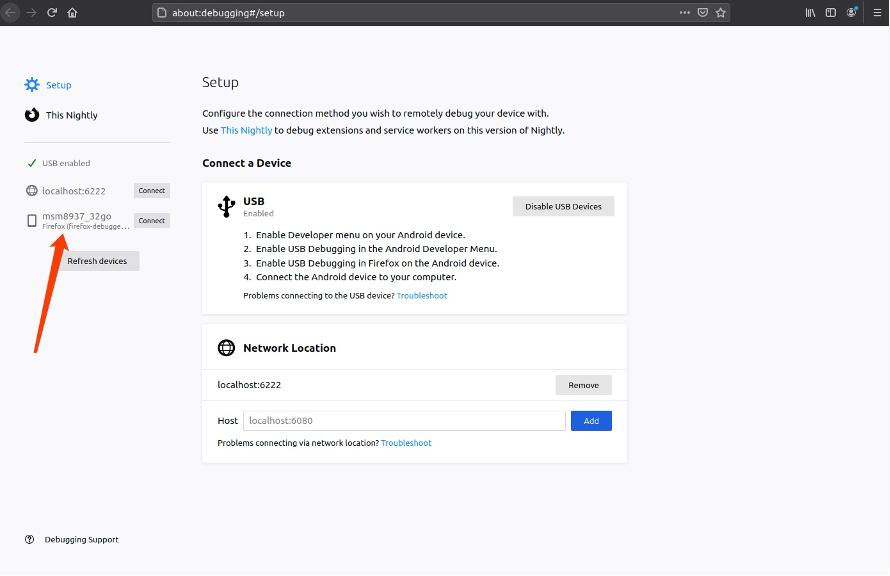
Task: Open This Nightly in the sidebar
Action: tap(71, 115)
